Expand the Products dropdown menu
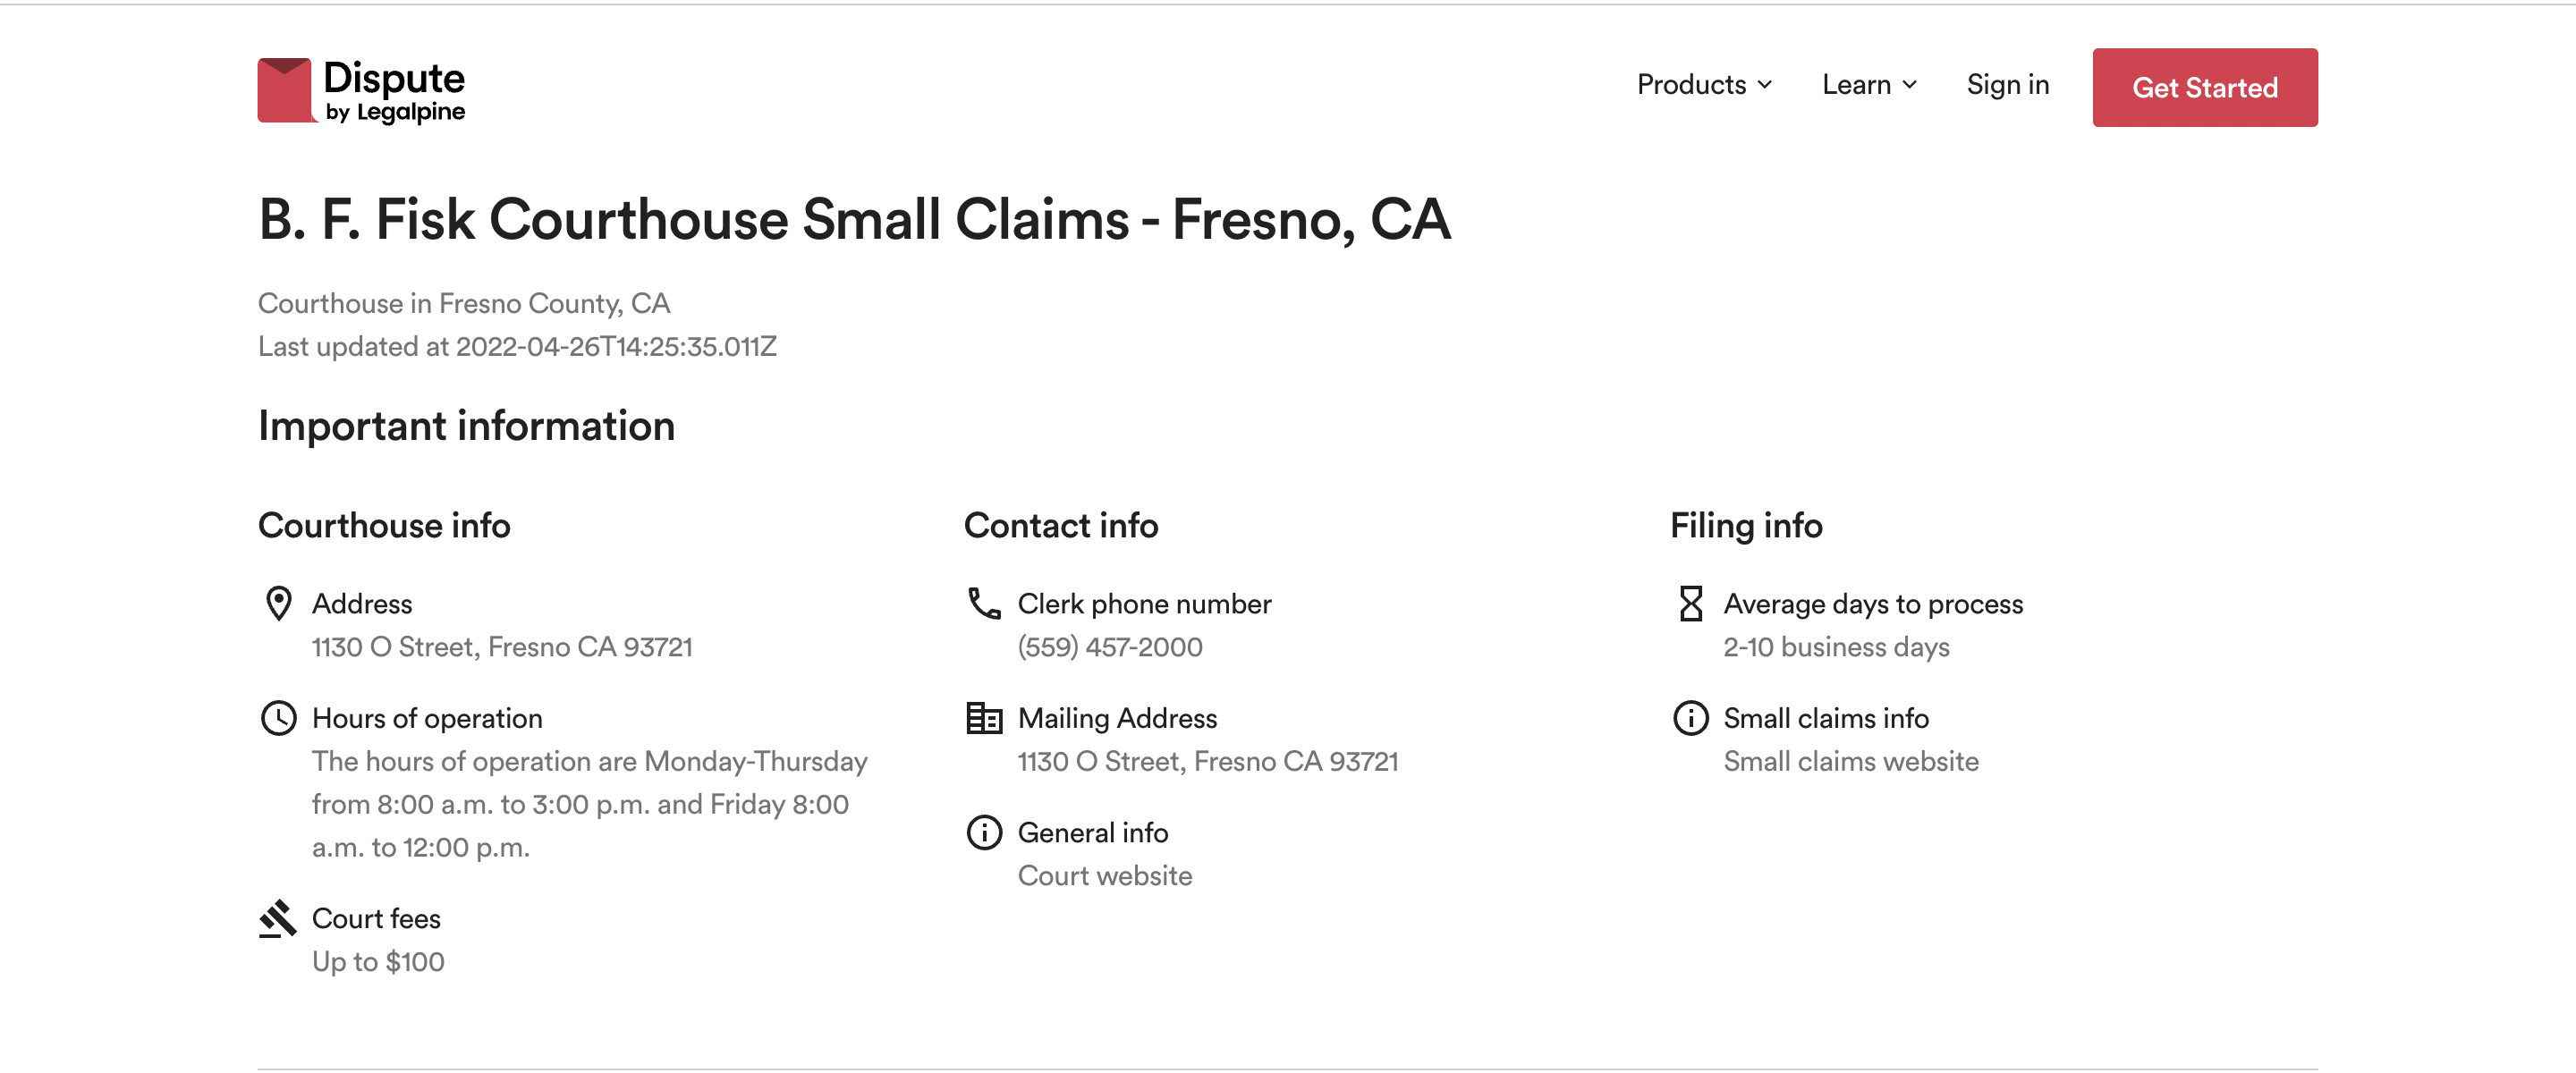The height and width of the screenshot is (1073, 2576). (1704, 85)
